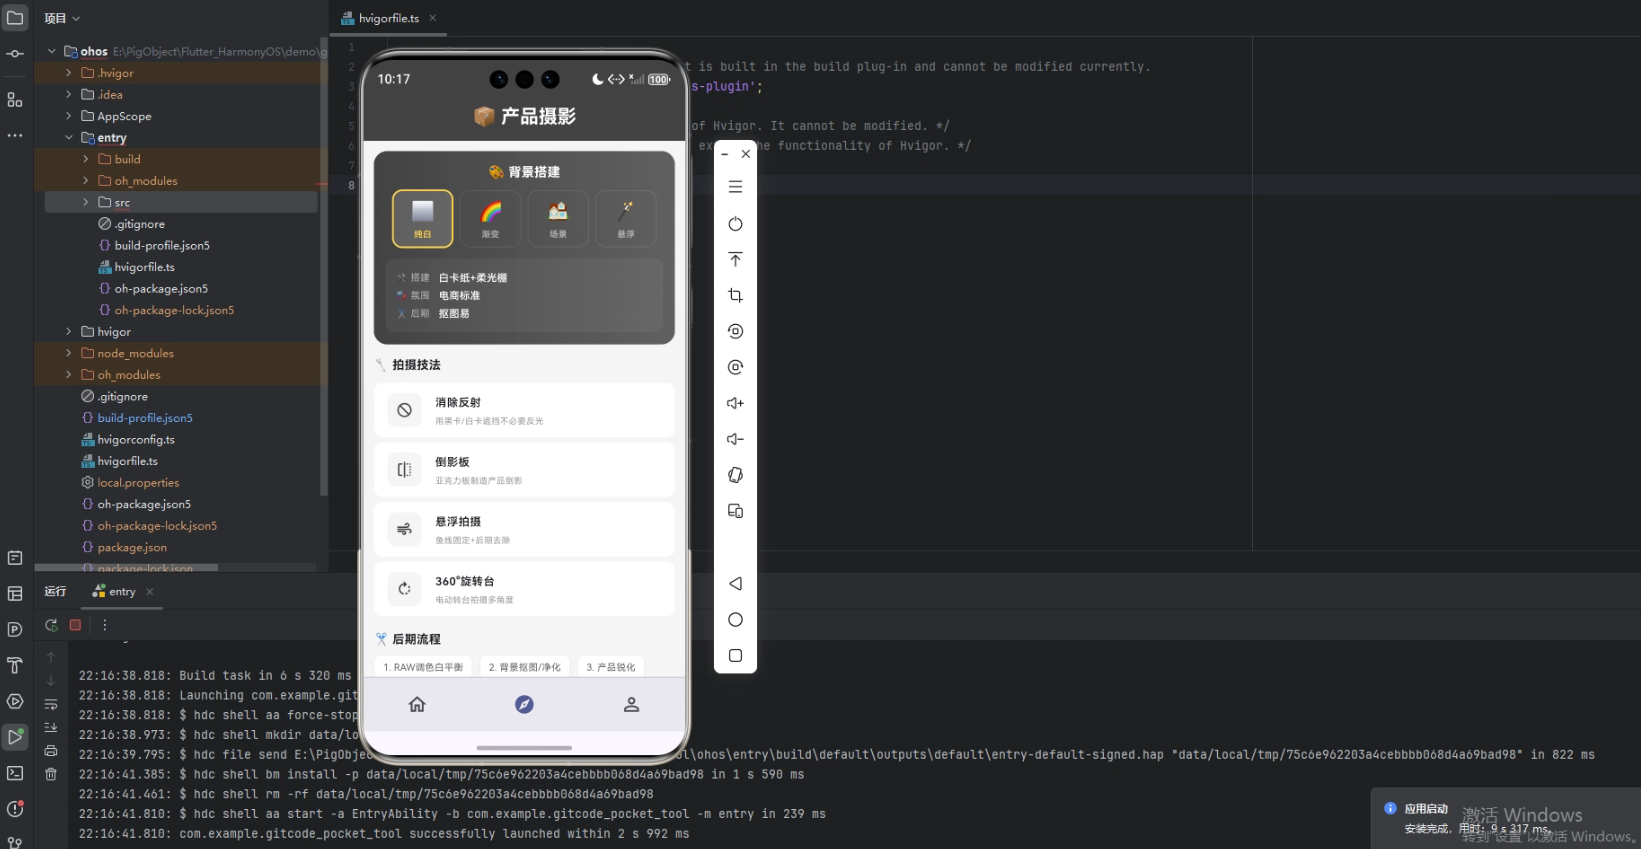Tap the 2. 背景抠图/净化 step chip
Viewport: 1641px width, 849px height.
[x=524, y=667]
